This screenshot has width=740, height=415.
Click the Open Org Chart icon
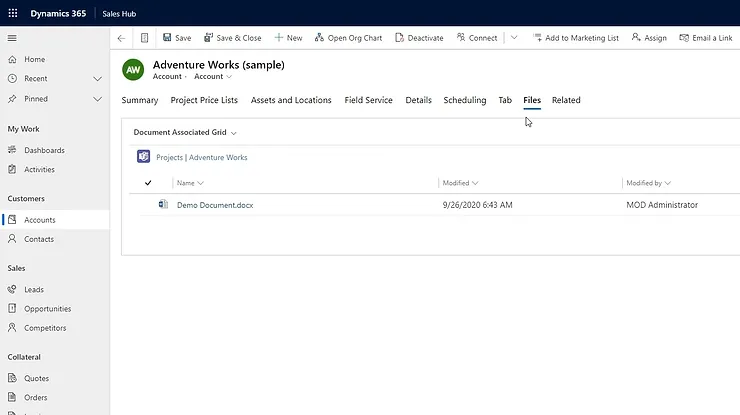coord(320,37)
